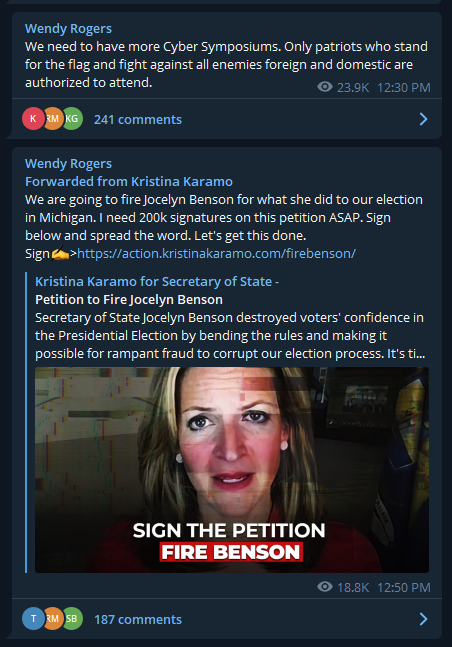
Task: Click the 12:50 PM timestamp
Action: click(x=404, y=587)
